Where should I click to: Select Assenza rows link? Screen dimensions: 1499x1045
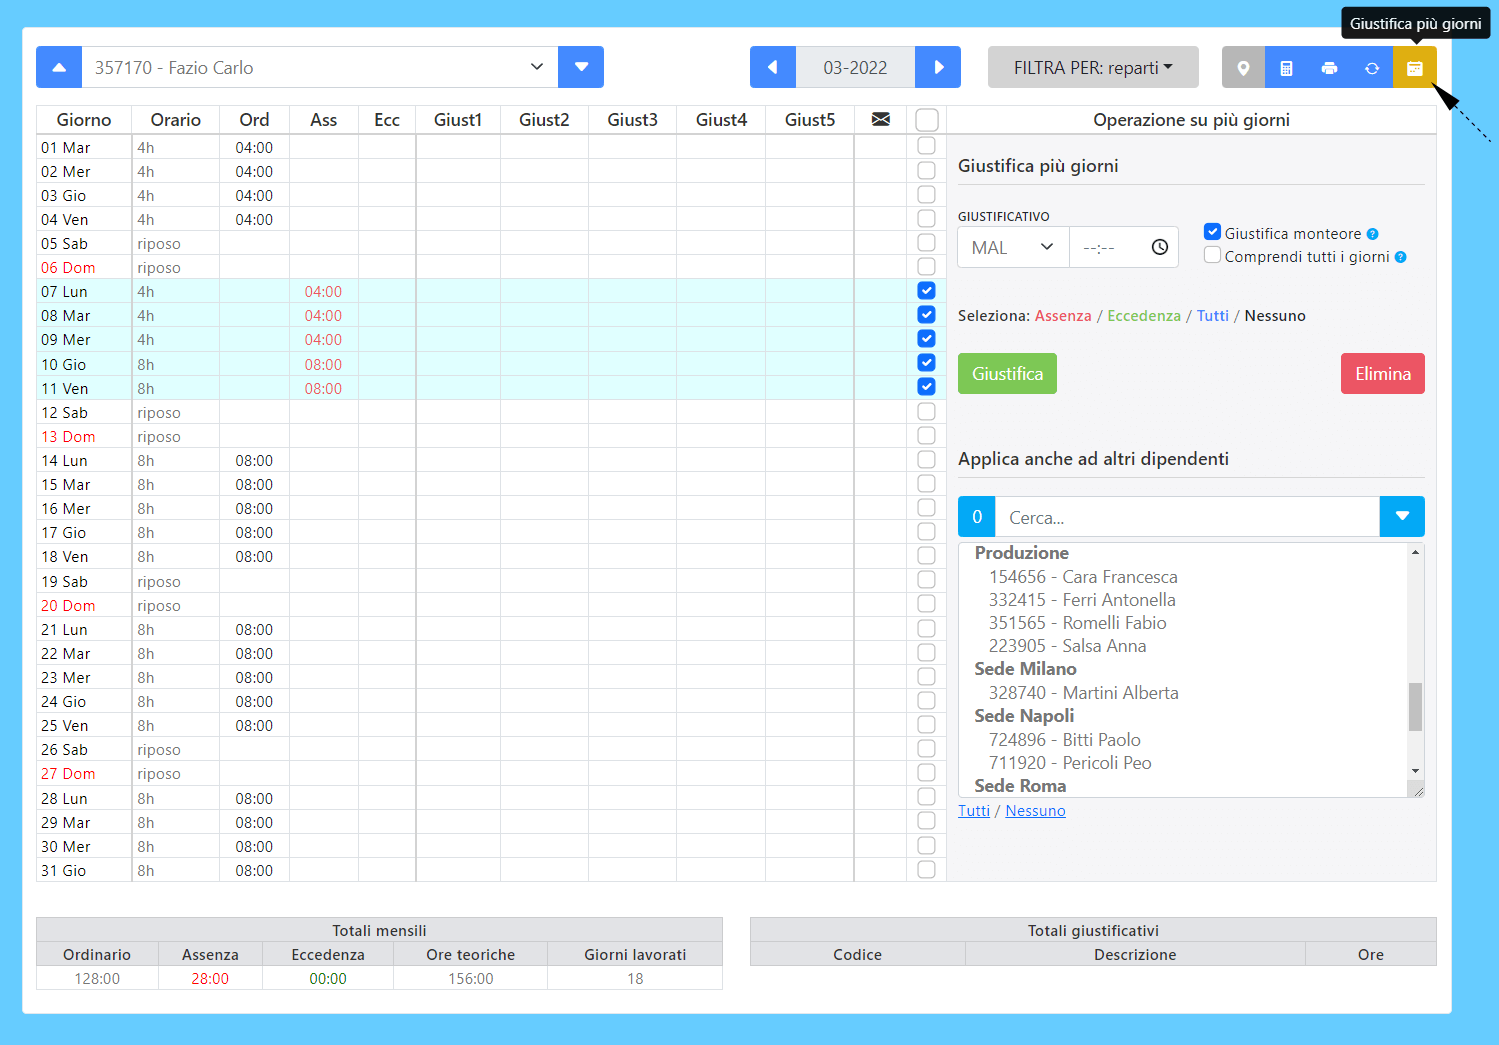(1063, 316)
